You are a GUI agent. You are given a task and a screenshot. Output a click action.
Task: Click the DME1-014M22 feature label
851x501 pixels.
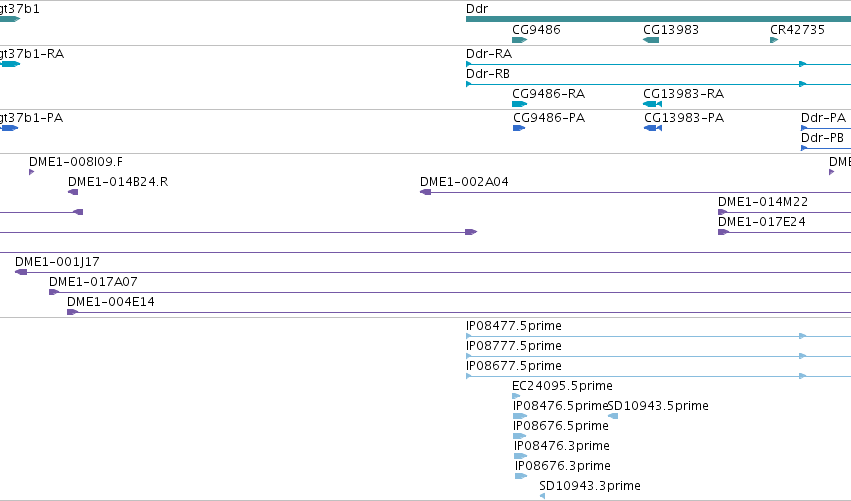[x=763, y=202]
